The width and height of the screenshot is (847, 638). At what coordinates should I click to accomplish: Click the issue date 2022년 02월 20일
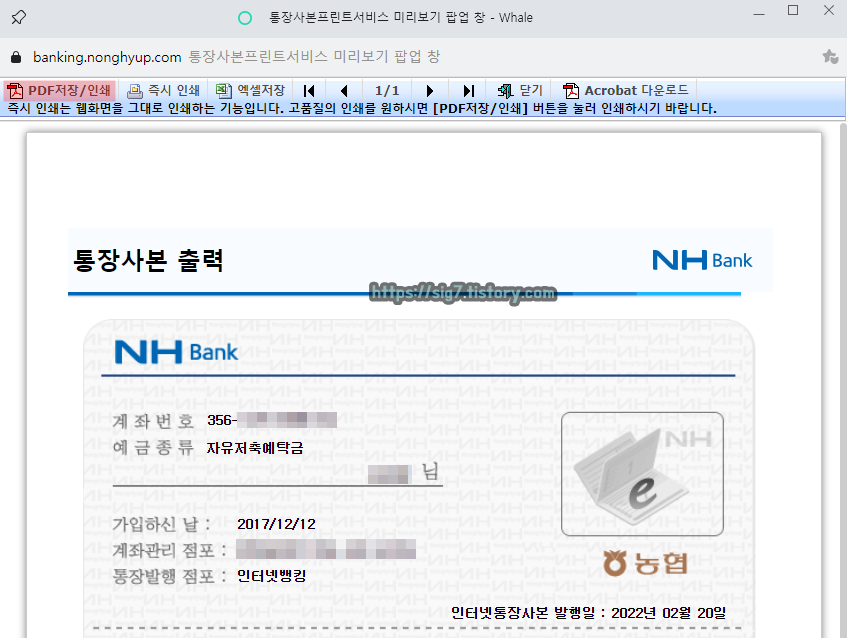coord(668,613)
